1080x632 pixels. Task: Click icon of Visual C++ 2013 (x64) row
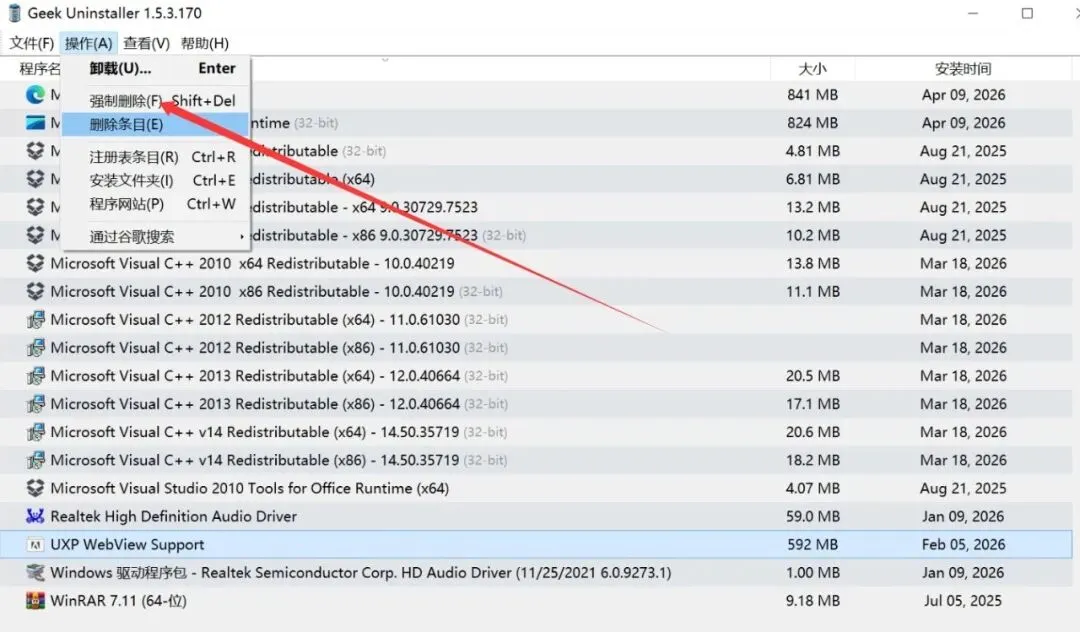35,376
